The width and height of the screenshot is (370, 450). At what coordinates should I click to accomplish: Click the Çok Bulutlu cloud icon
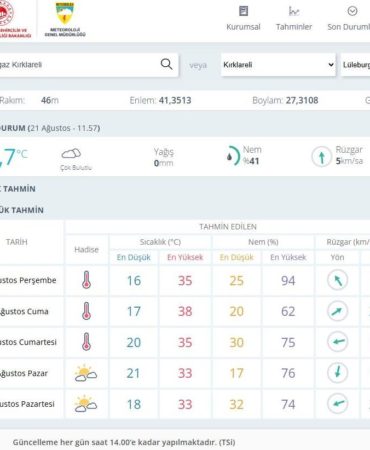(71, 154)
